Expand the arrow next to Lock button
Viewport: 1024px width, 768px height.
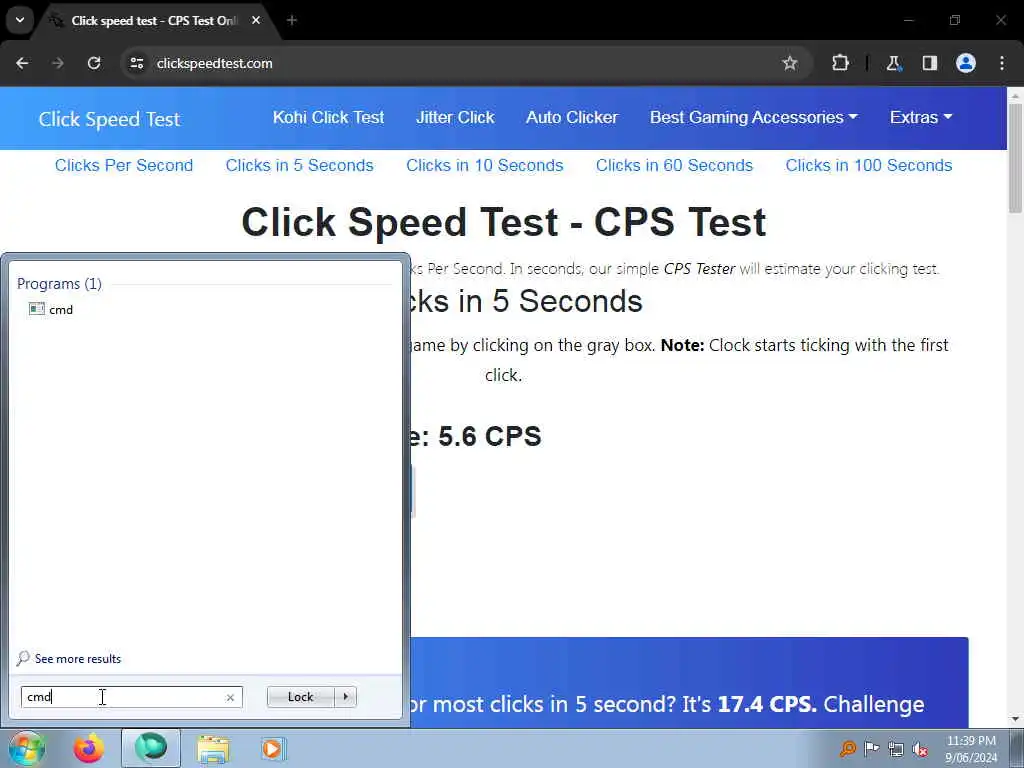tap(345, 697)
